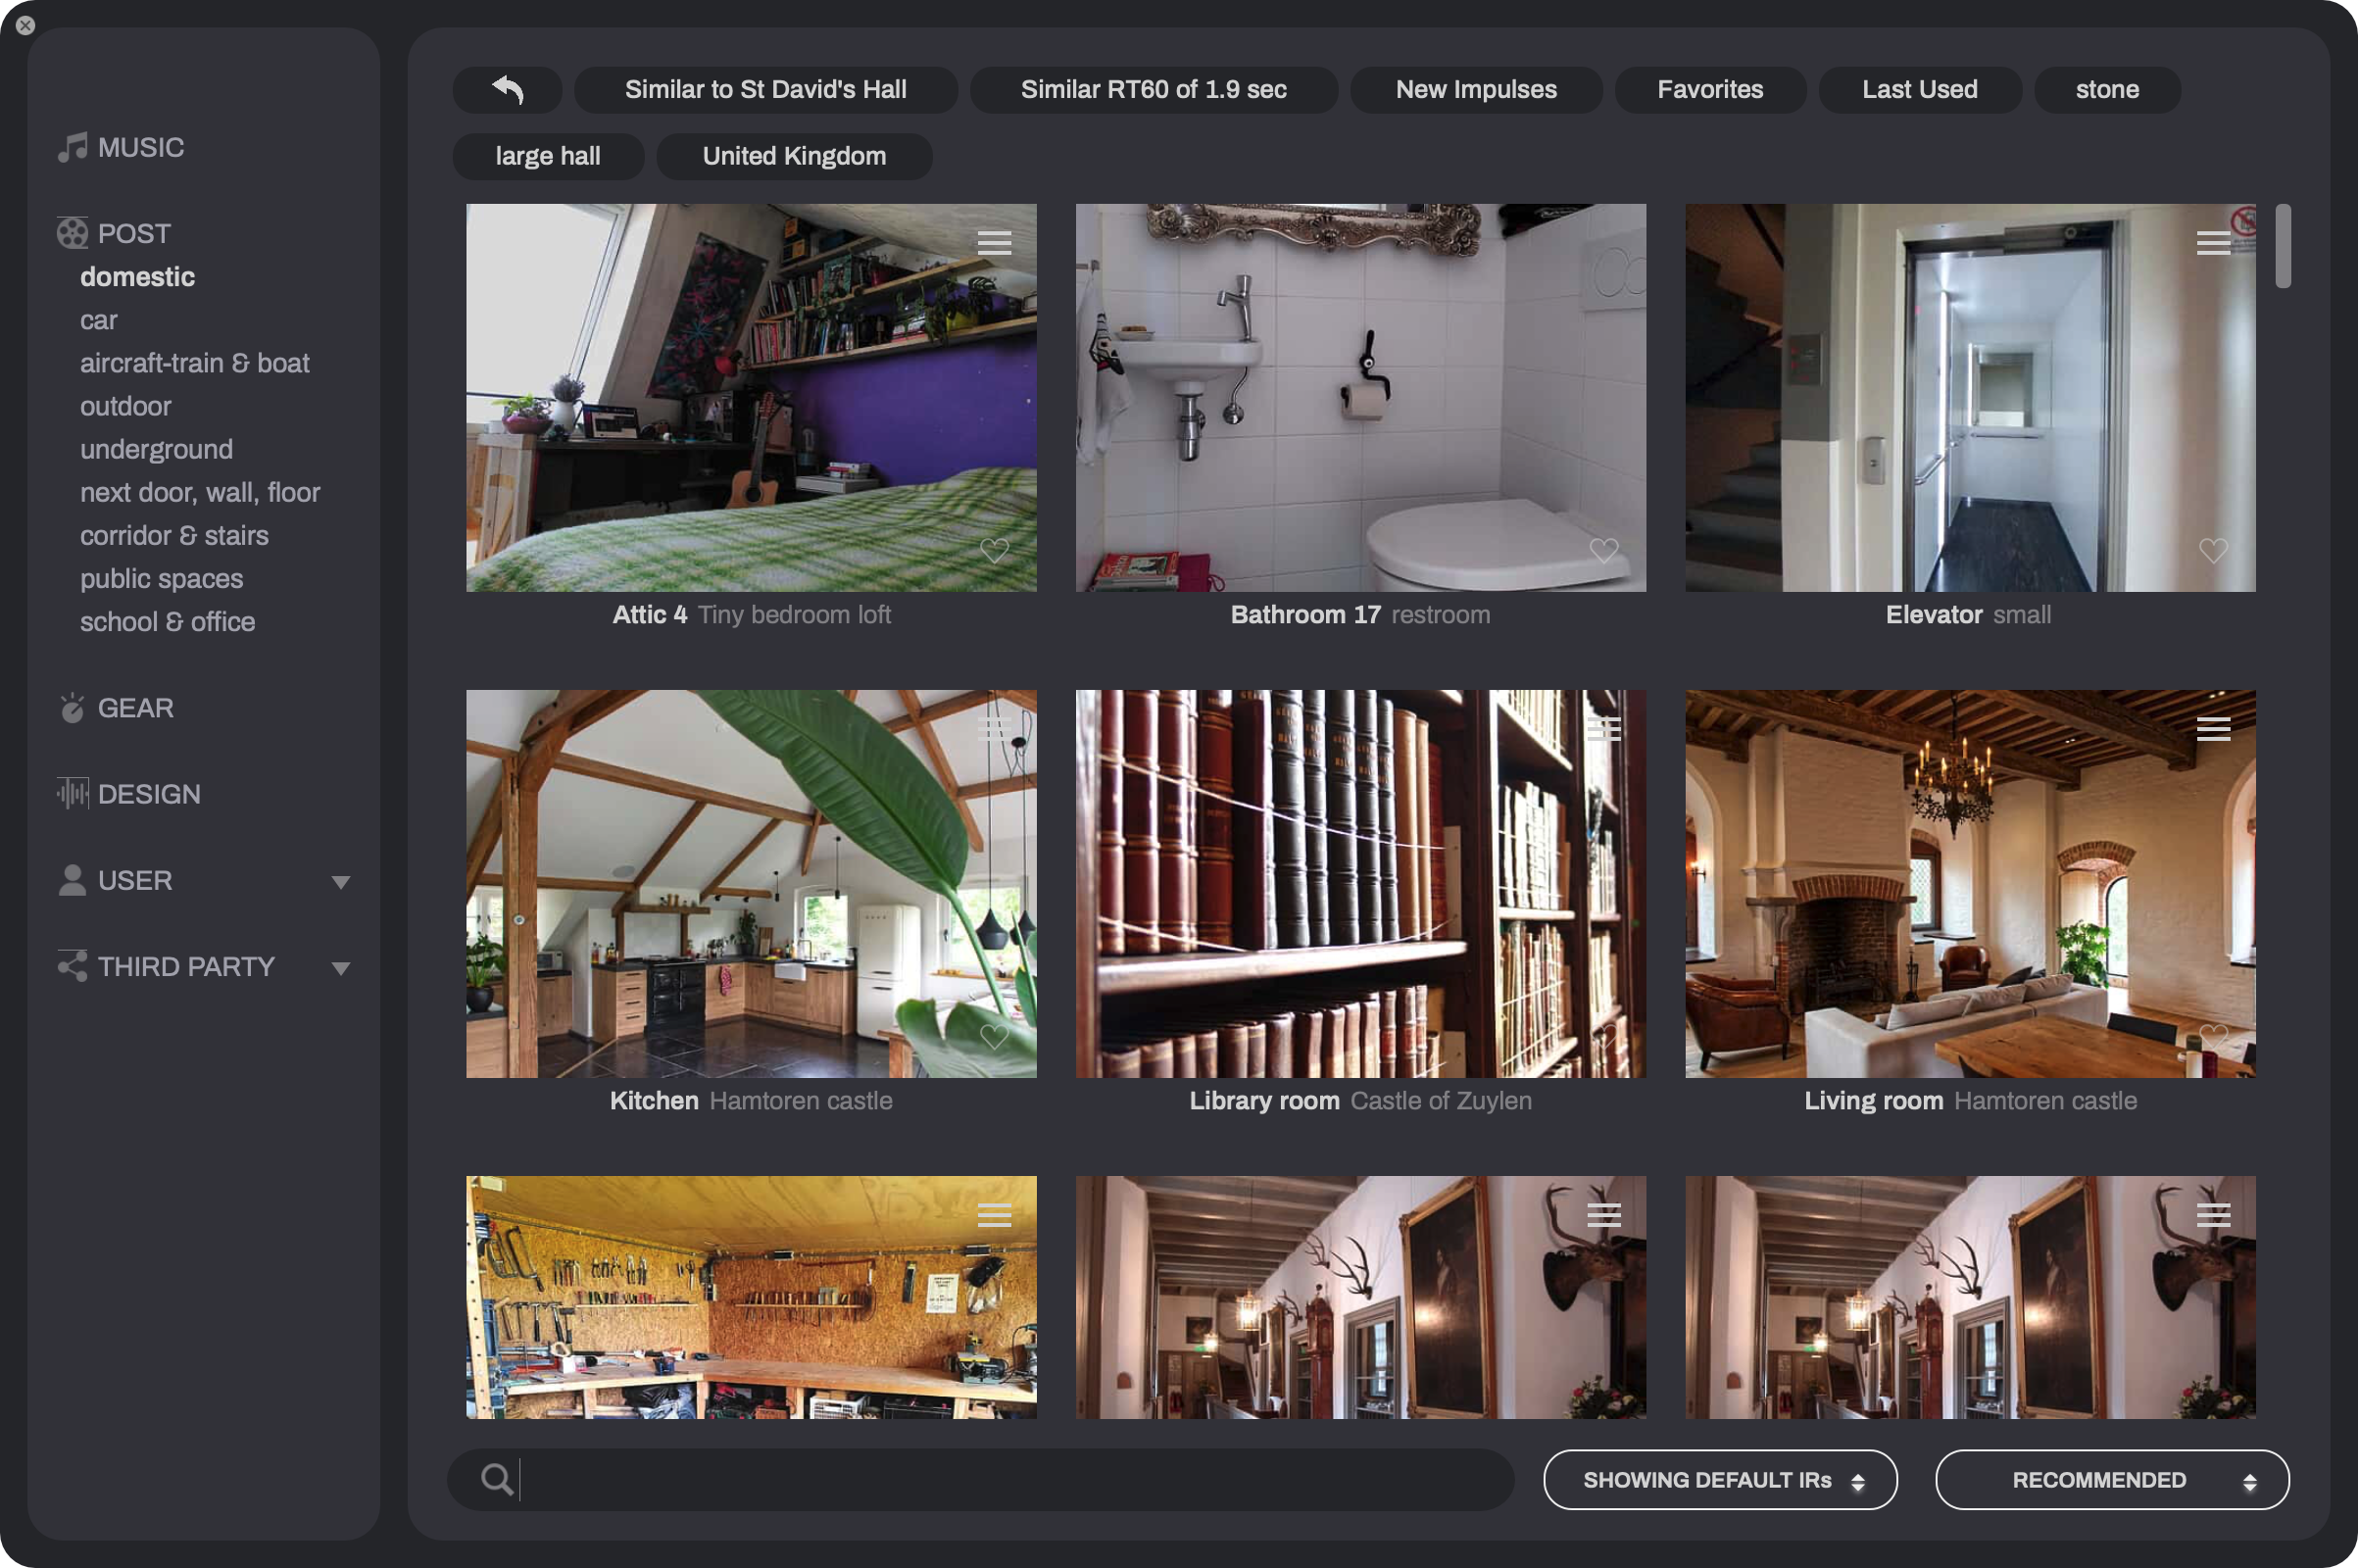Favorite Living room with heart icon
The image size is (2358, 1568).
pyautogui.click(x=2213, y=1036)
